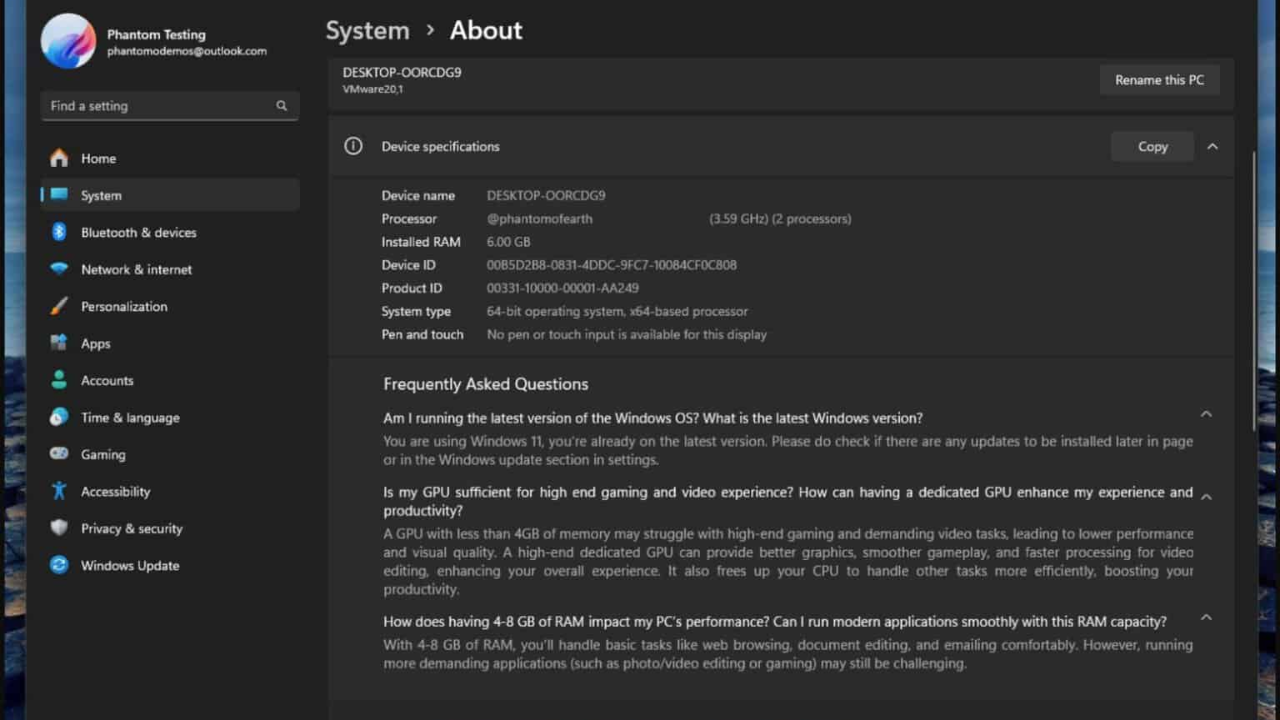The height and width of the screenshot is (720, 1280).
Task: Select the Accessibility icon
Action: [58, 491]
